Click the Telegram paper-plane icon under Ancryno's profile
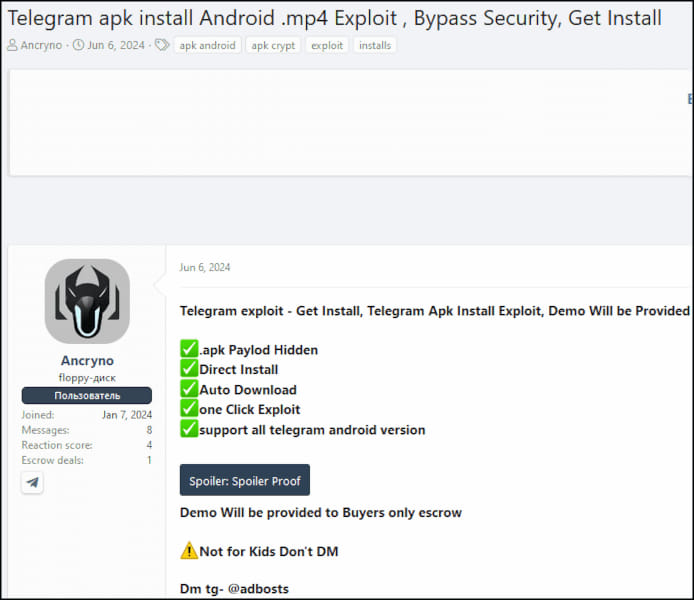 pos(32,482)
